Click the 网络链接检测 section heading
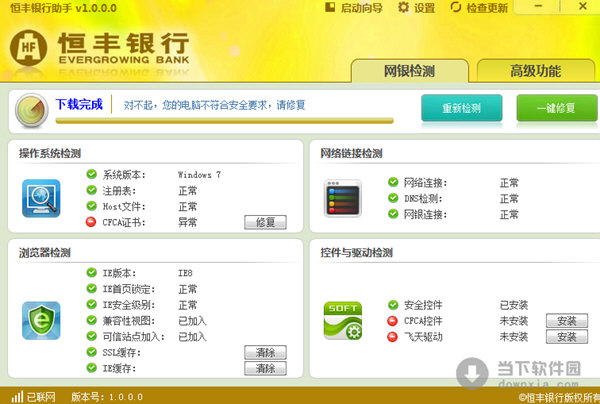The width and height of the screenshot is (600, 404). [x=351, y=153]
